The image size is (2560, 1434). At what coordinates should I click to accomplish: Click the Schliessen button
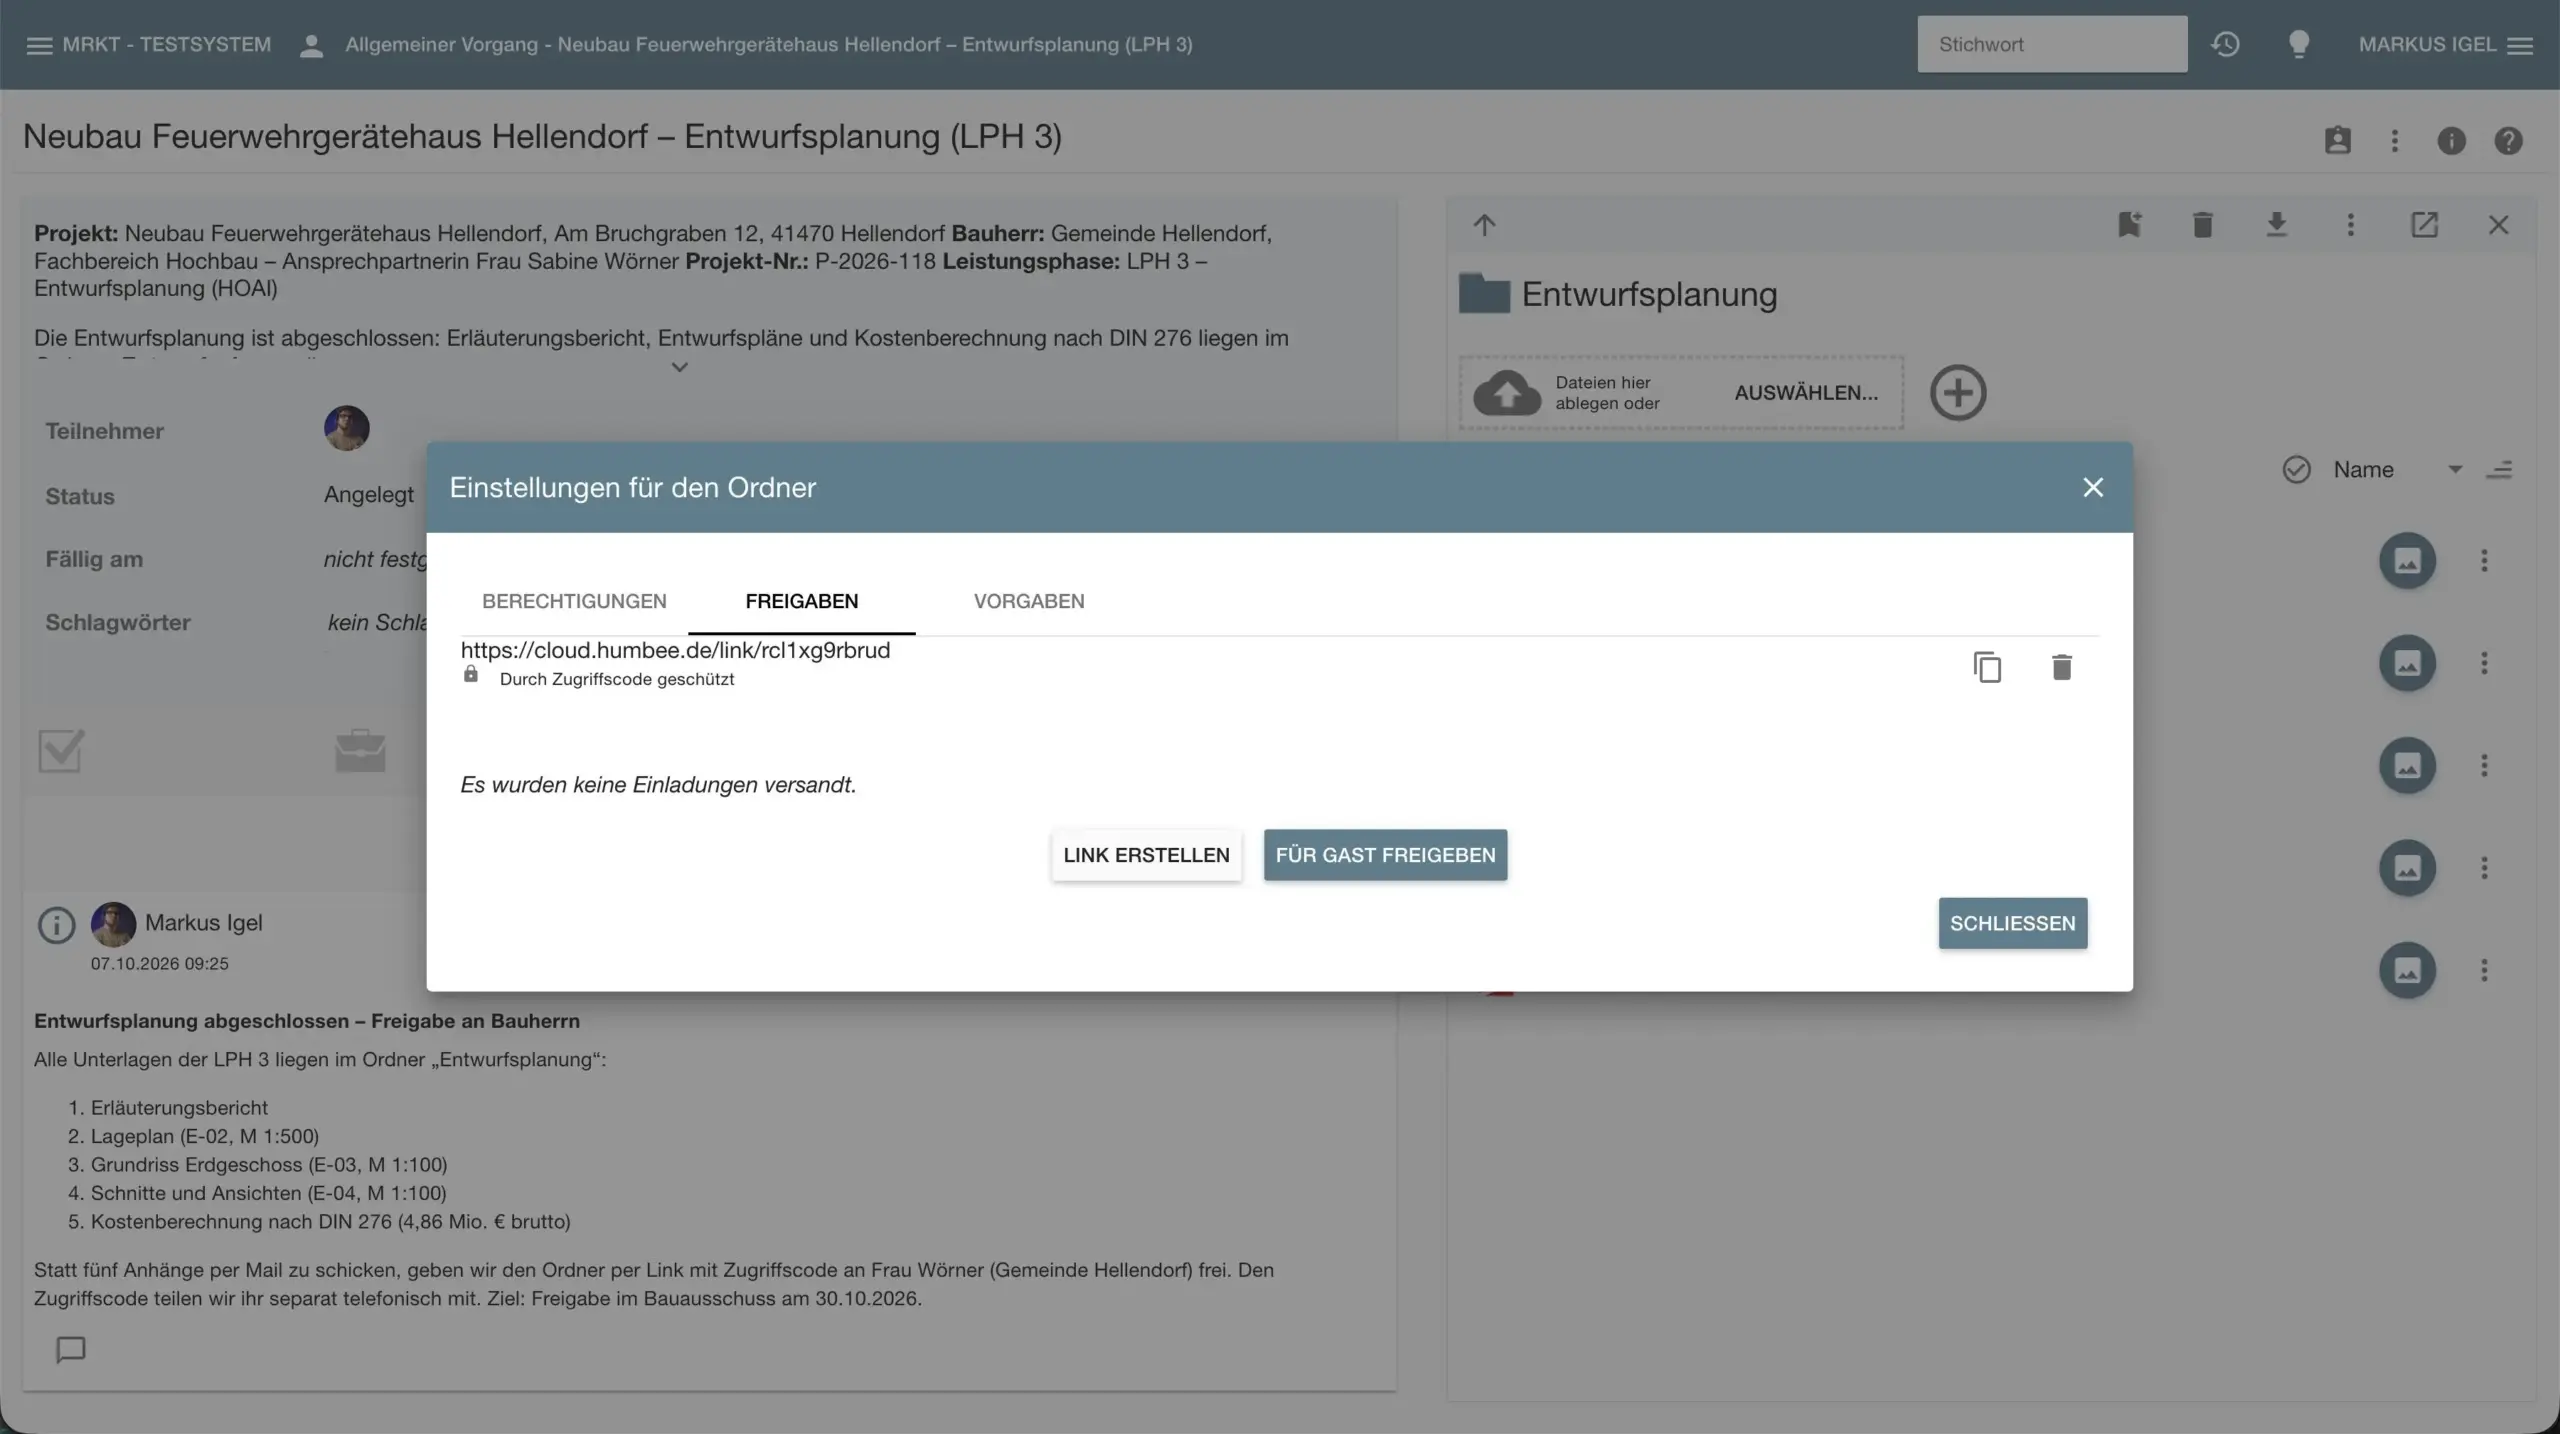(2012, 923)
